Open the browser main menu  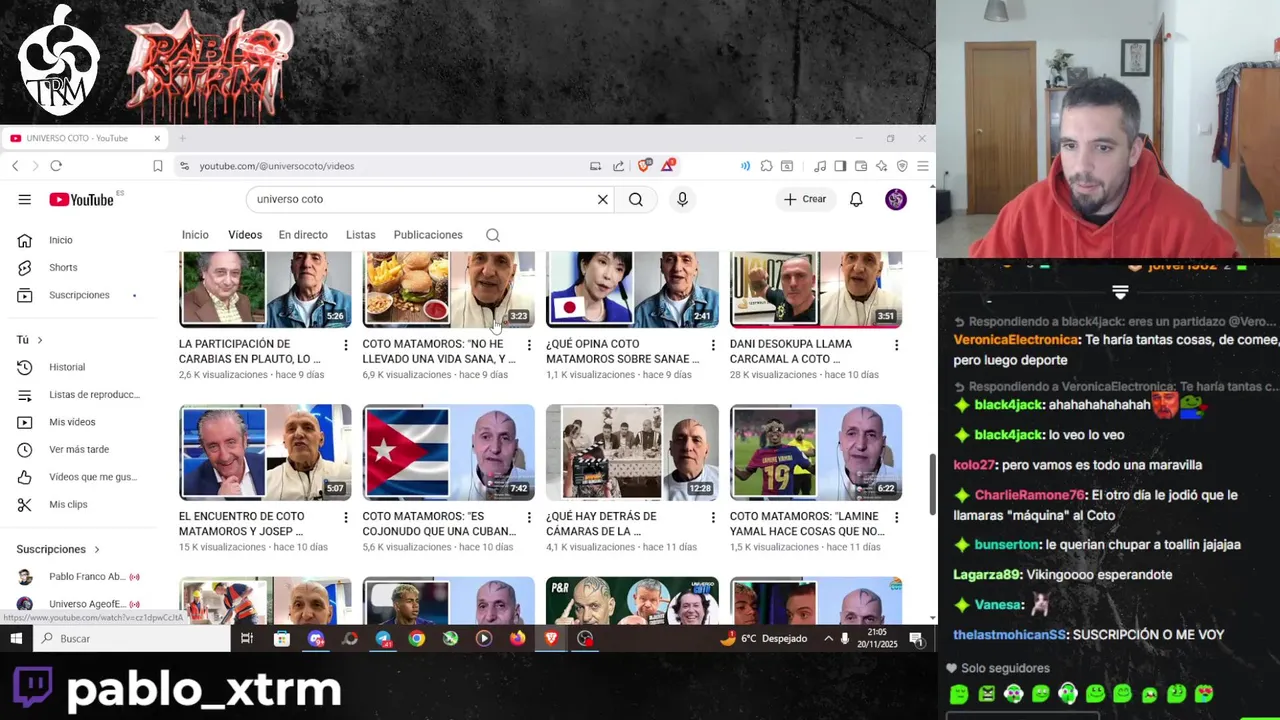(x=922, y=166)
